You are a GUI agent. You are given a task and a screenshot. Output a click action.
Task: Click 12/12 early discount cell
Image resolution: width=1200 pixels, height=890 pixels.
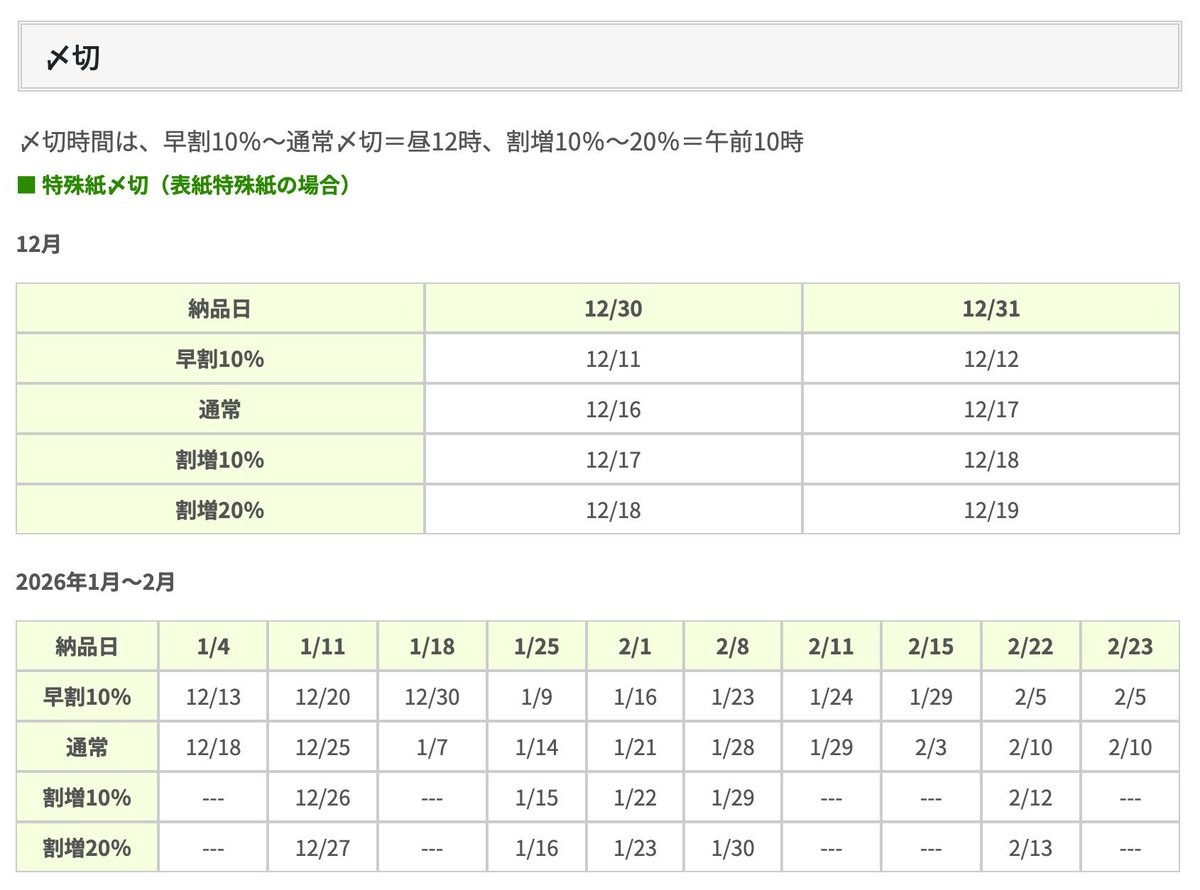coord(991,359)
